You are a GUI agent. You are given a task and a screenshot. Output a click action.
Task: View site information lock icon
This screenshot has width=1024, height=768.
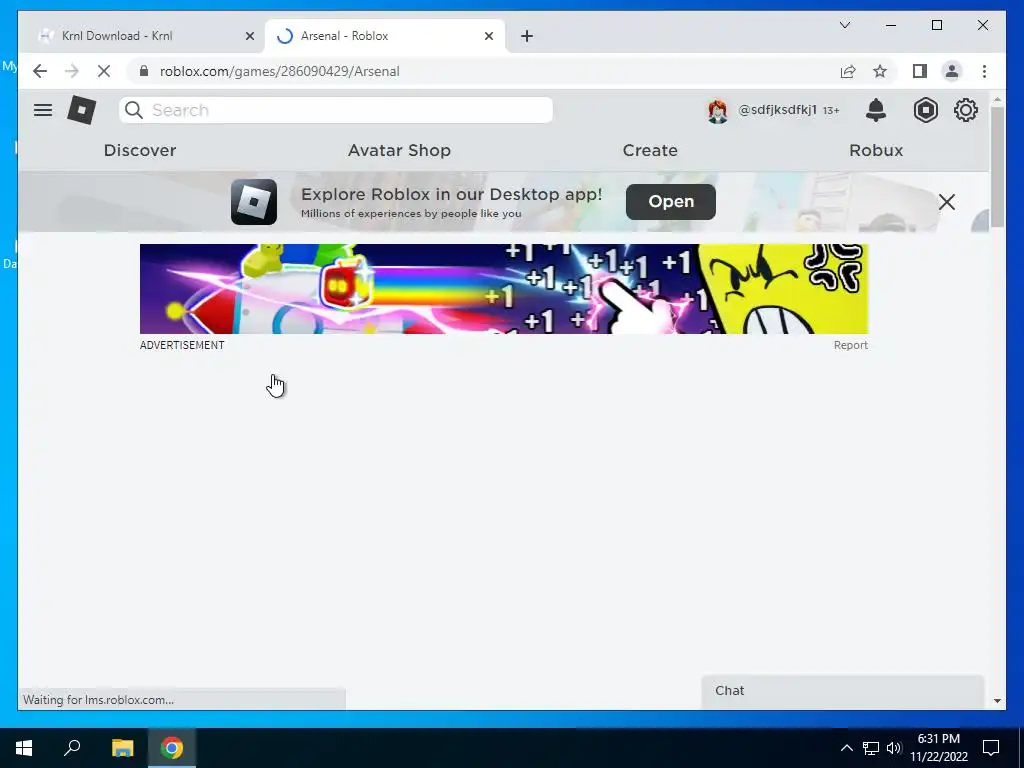click(x=144, y=71)
